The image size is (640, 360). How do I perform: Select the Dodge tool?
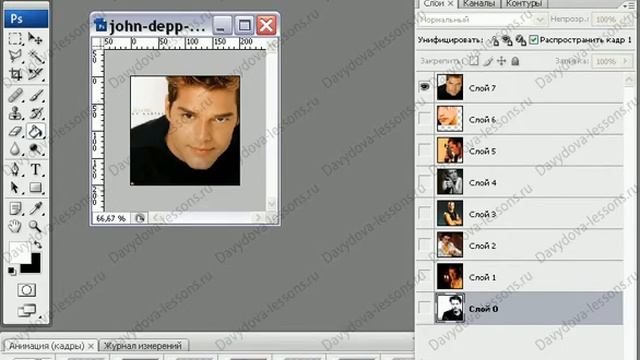point(36,149)
